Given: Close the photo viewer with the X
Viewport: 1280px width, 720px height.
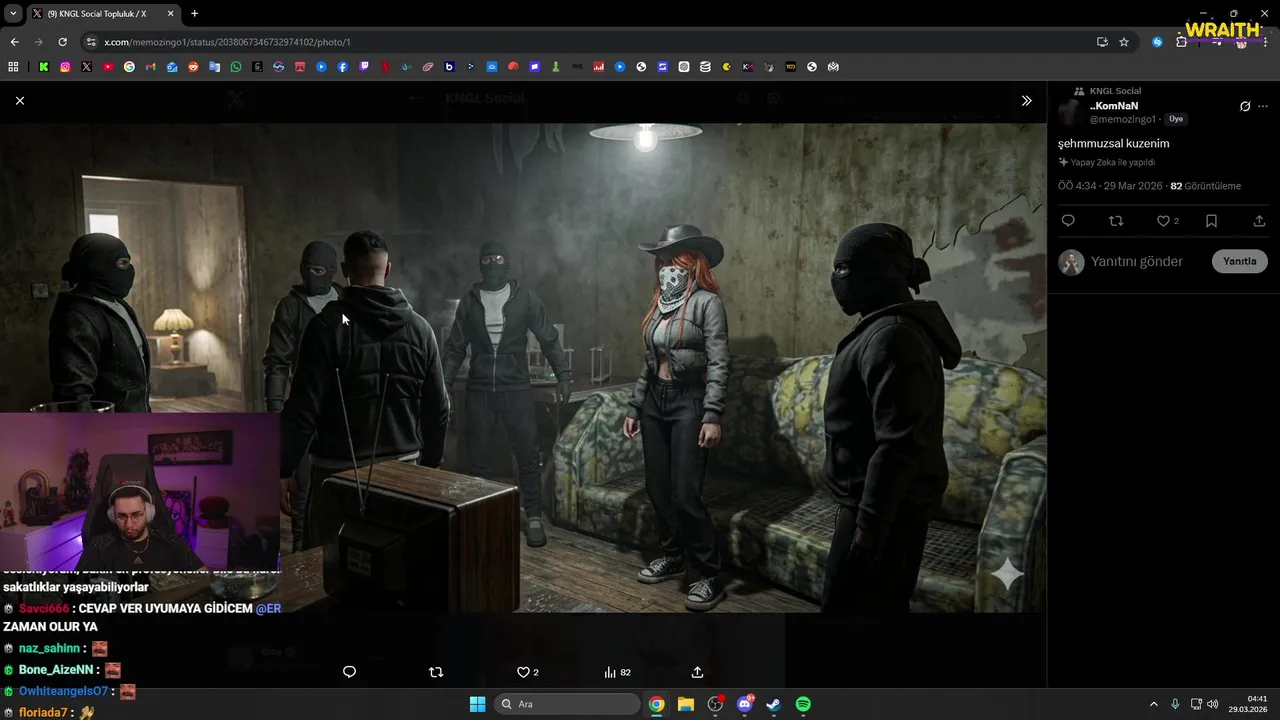Looking at the screenshot, I should (20, 100).
